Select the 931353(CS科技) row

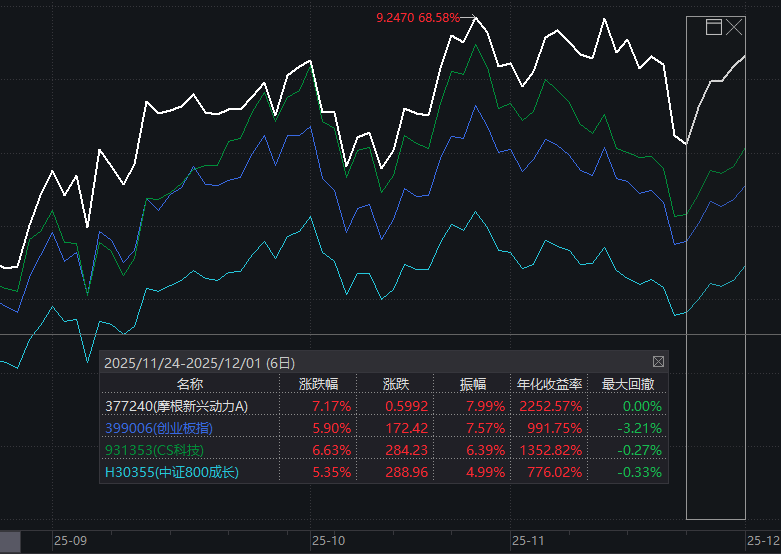[384, 450]
